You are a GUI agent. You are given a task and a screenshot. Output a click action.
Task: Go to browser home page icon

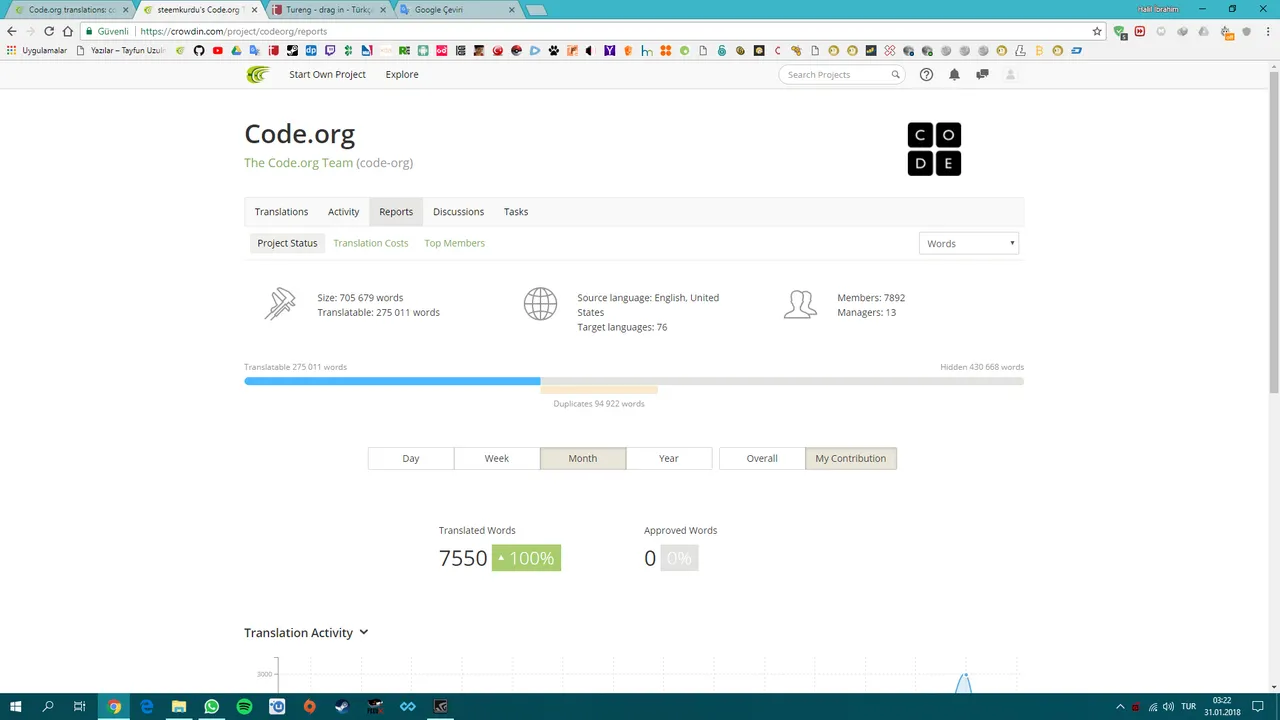[x=68, y=31]
